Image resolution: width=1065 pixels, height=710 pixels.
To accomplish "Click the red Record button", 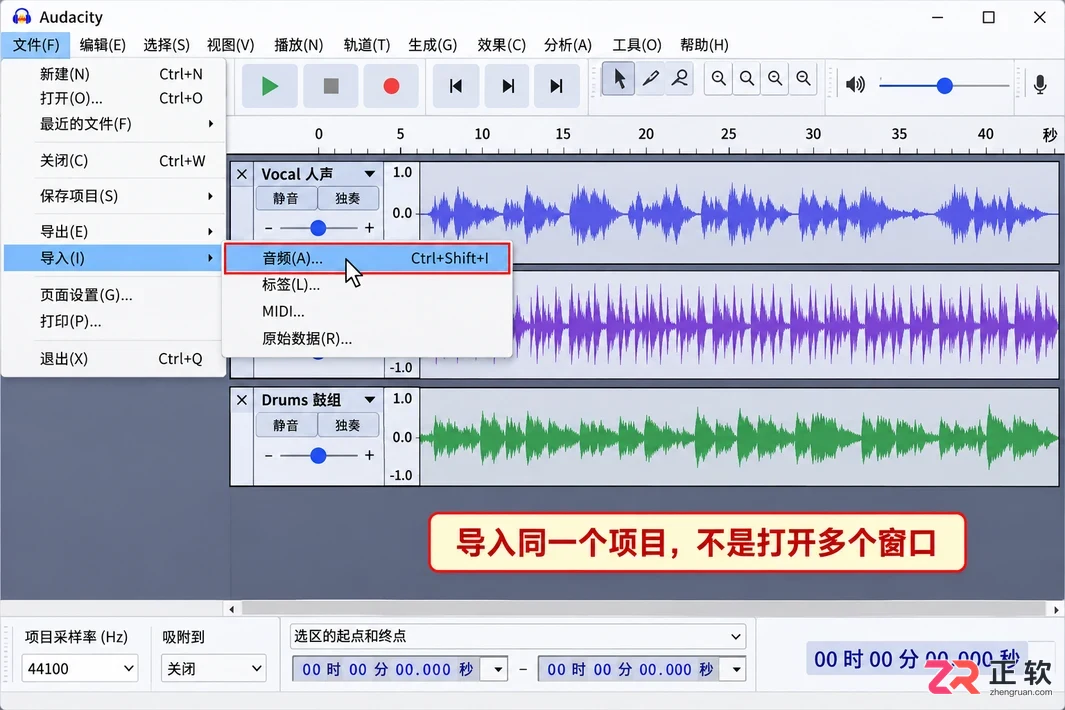I will pyautogui.click(x=391, y=86).
